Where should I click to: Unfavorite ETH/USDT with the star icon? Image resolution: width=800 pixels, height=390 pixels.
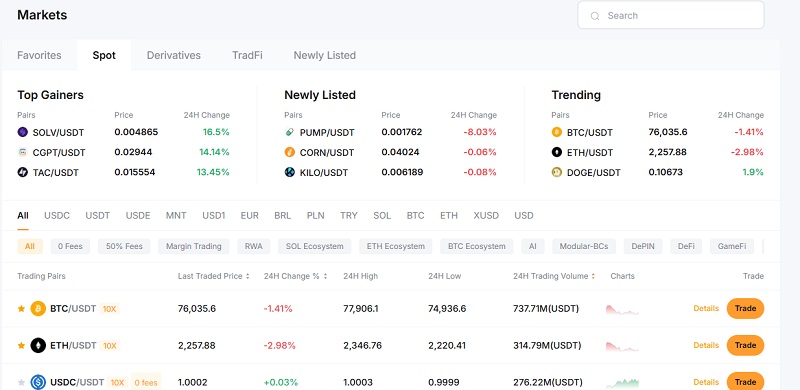pos(21,346)
